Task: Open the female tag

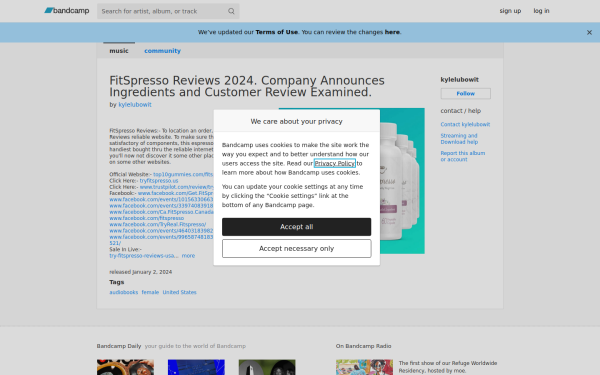Action: click(x=150, y=292)
